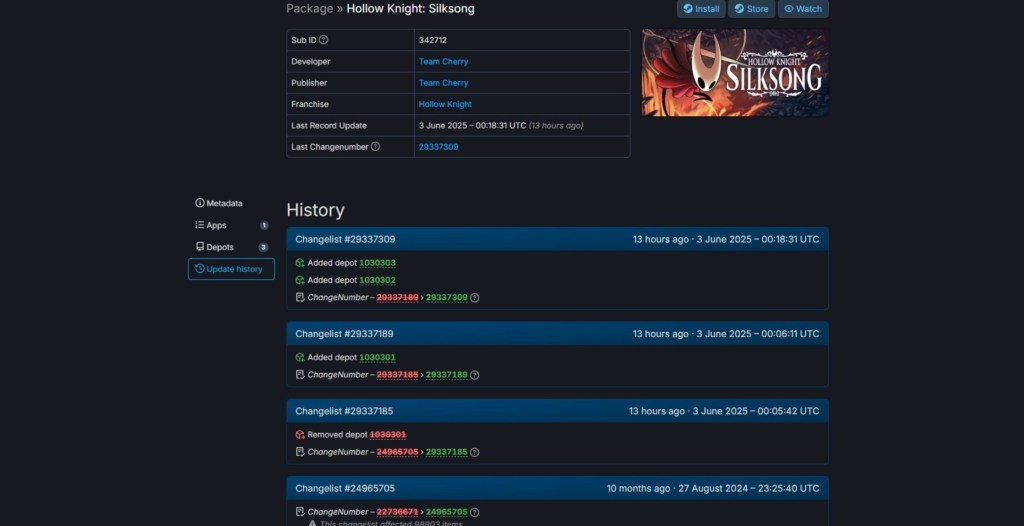Screen dimensions: 1024x526
Task: Click help icon after 24965705 ChangeNumber
Action: 475,512
